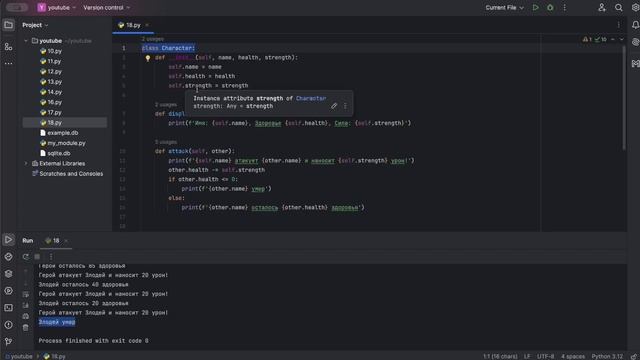Open more options in the strength tooltip
The width and height of the screenshot is (640, 360).
345,106
